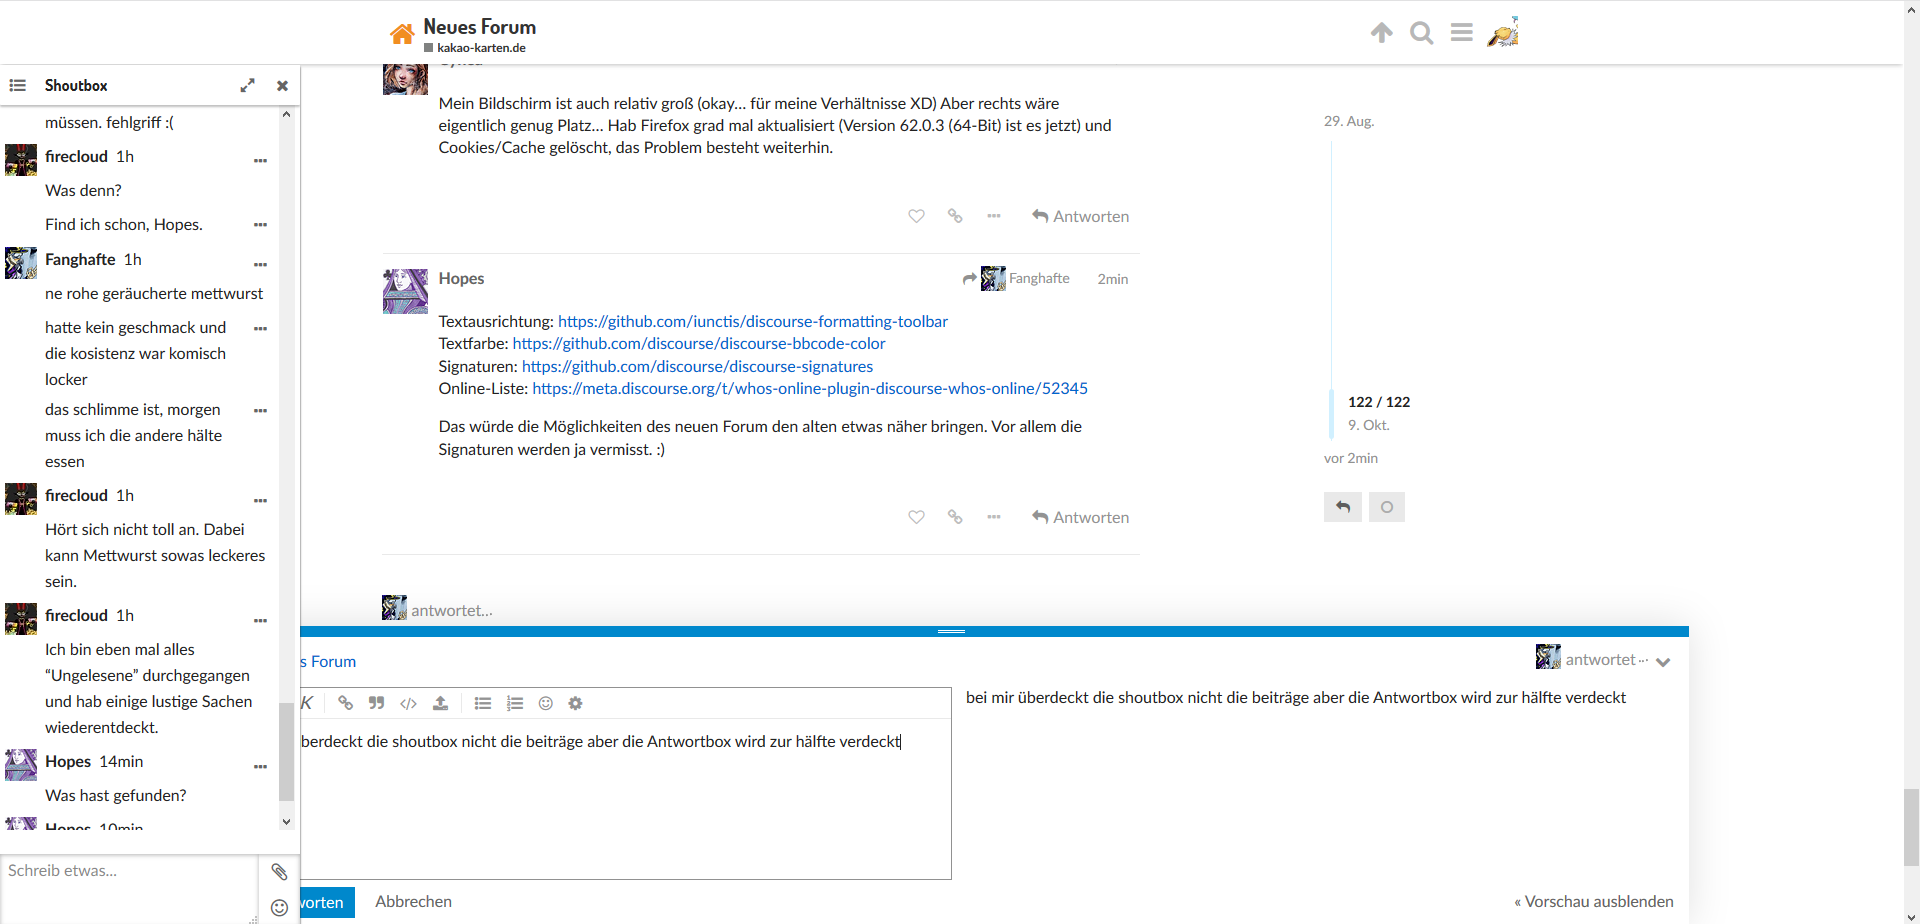
Task: Open the Shoutbox channel list menu
Action: coord(18,85)
